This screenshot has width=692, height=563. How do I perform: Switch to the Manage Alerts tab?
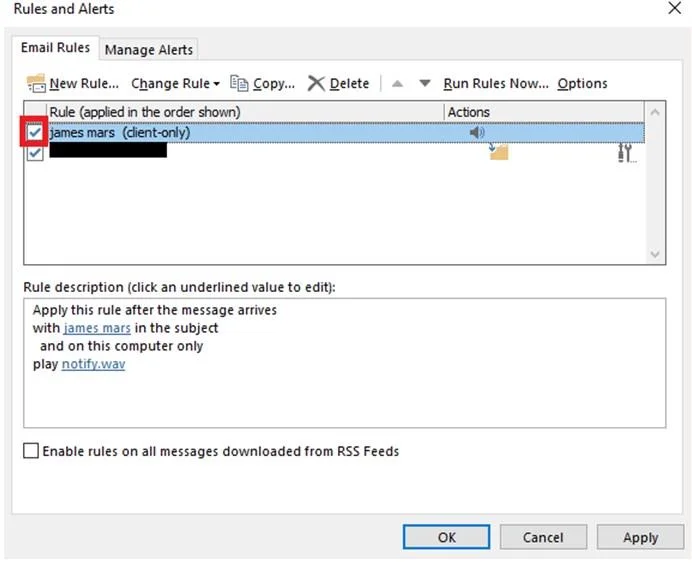click(x=149, y=49)
